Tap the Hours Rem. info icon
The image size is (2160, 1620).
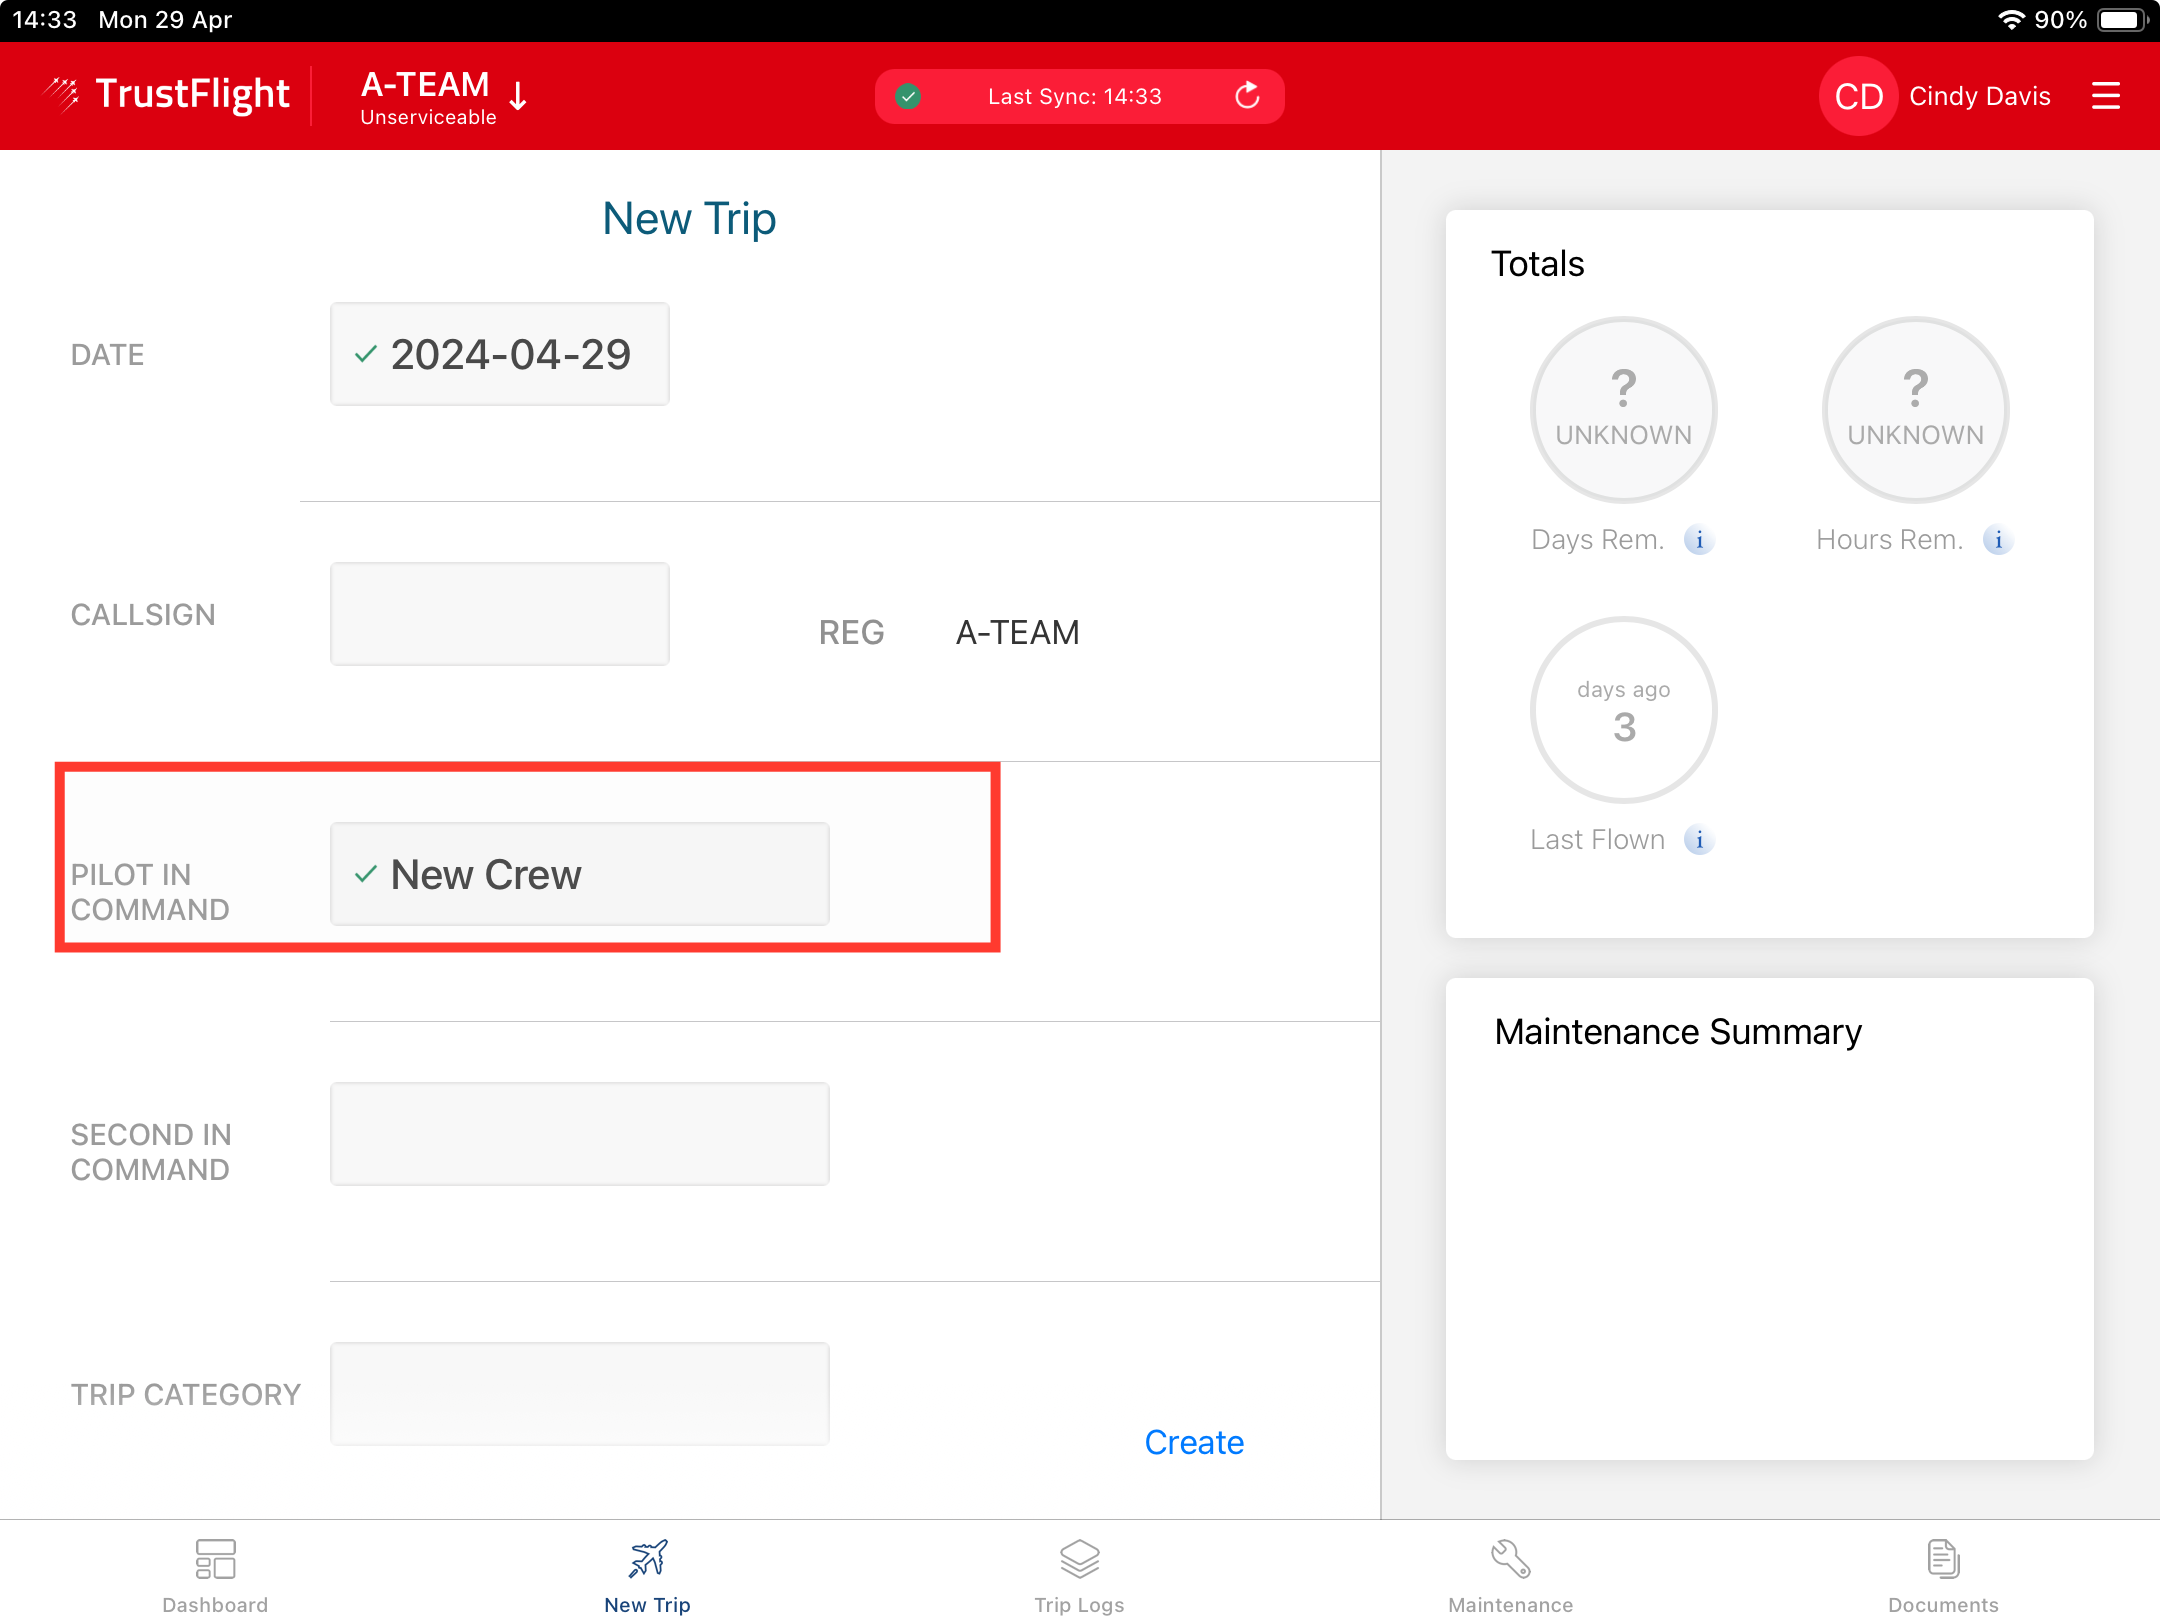(1997, 540)
